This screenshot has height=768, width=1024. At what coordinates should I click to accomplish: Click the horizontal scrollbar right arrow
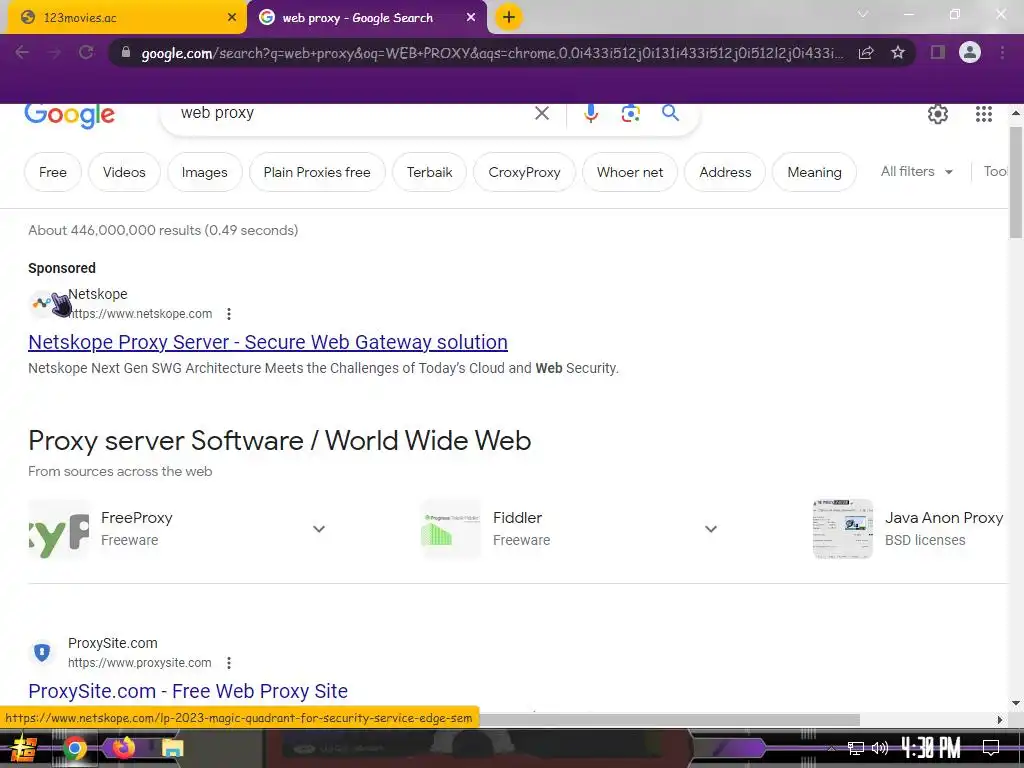[1000, 720]
